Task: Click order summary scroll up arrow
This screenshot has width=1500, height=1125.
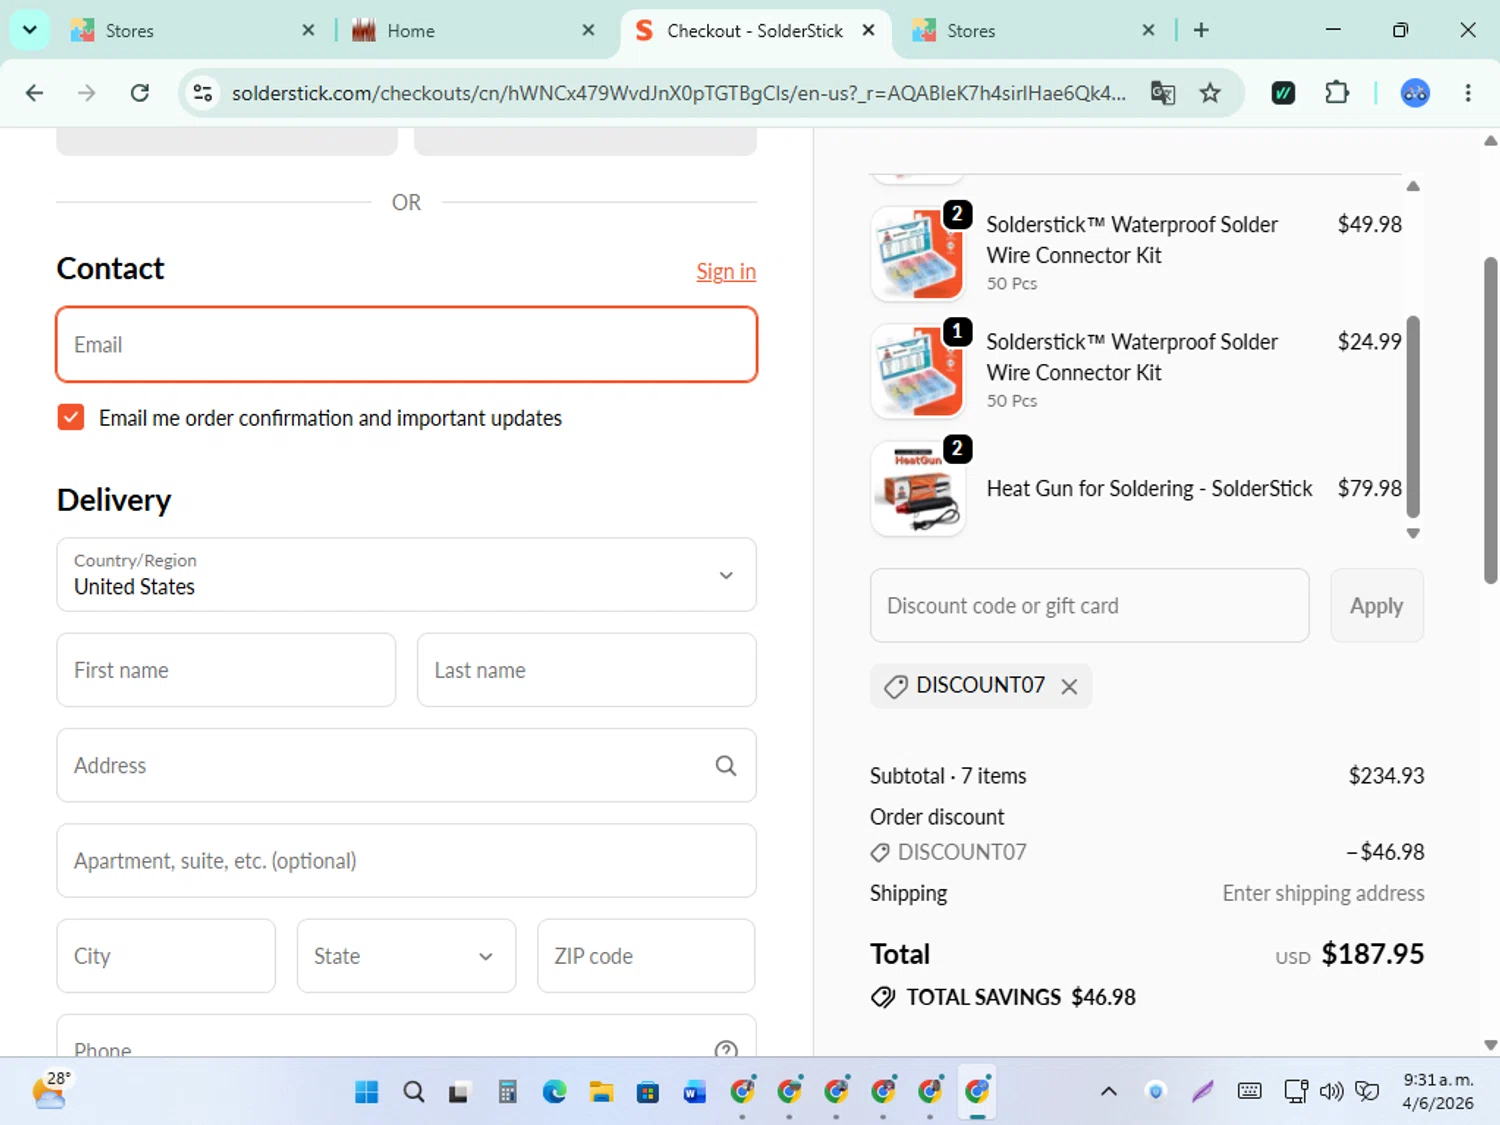Action: point(1413,186)
